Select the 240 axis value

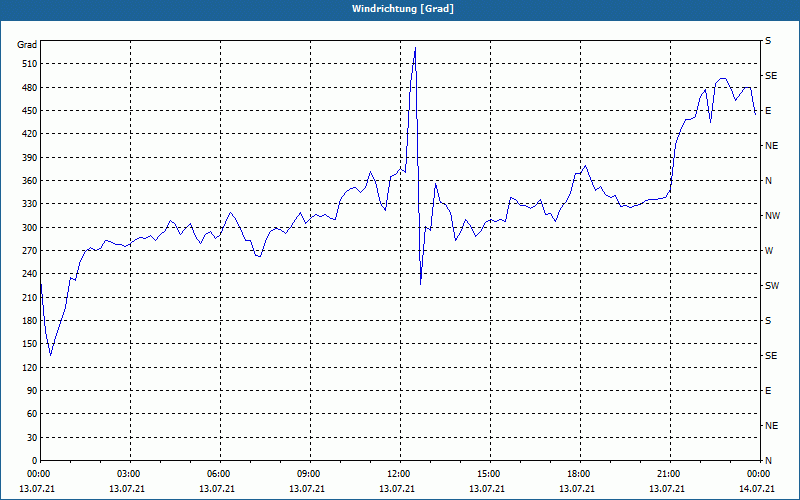[30, 274]
